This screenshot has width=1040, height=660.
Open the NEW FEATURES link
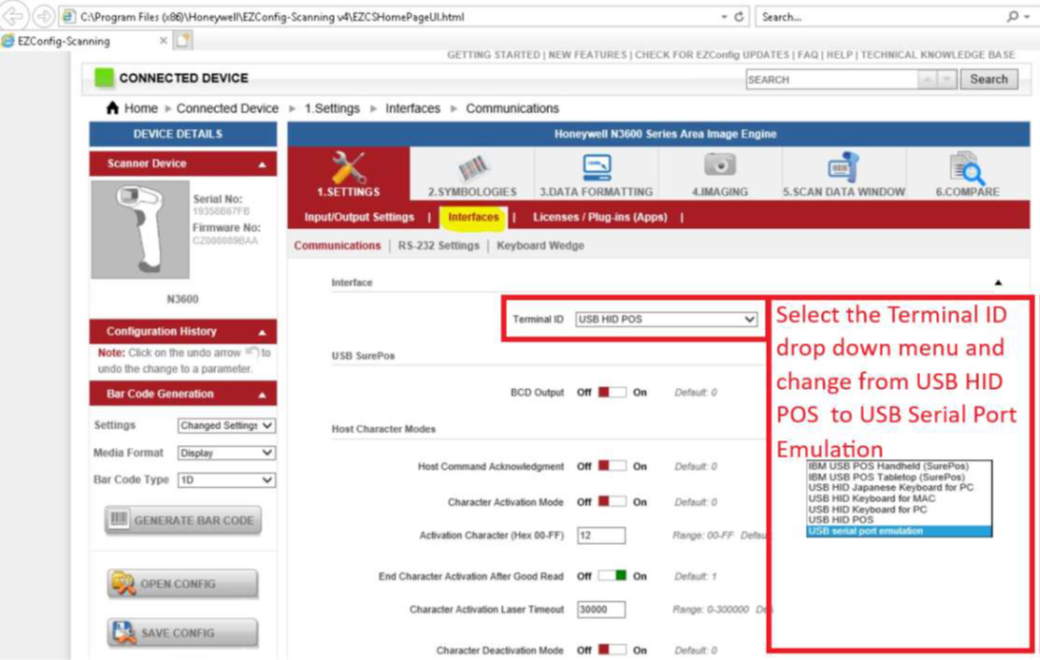(587, 55)
